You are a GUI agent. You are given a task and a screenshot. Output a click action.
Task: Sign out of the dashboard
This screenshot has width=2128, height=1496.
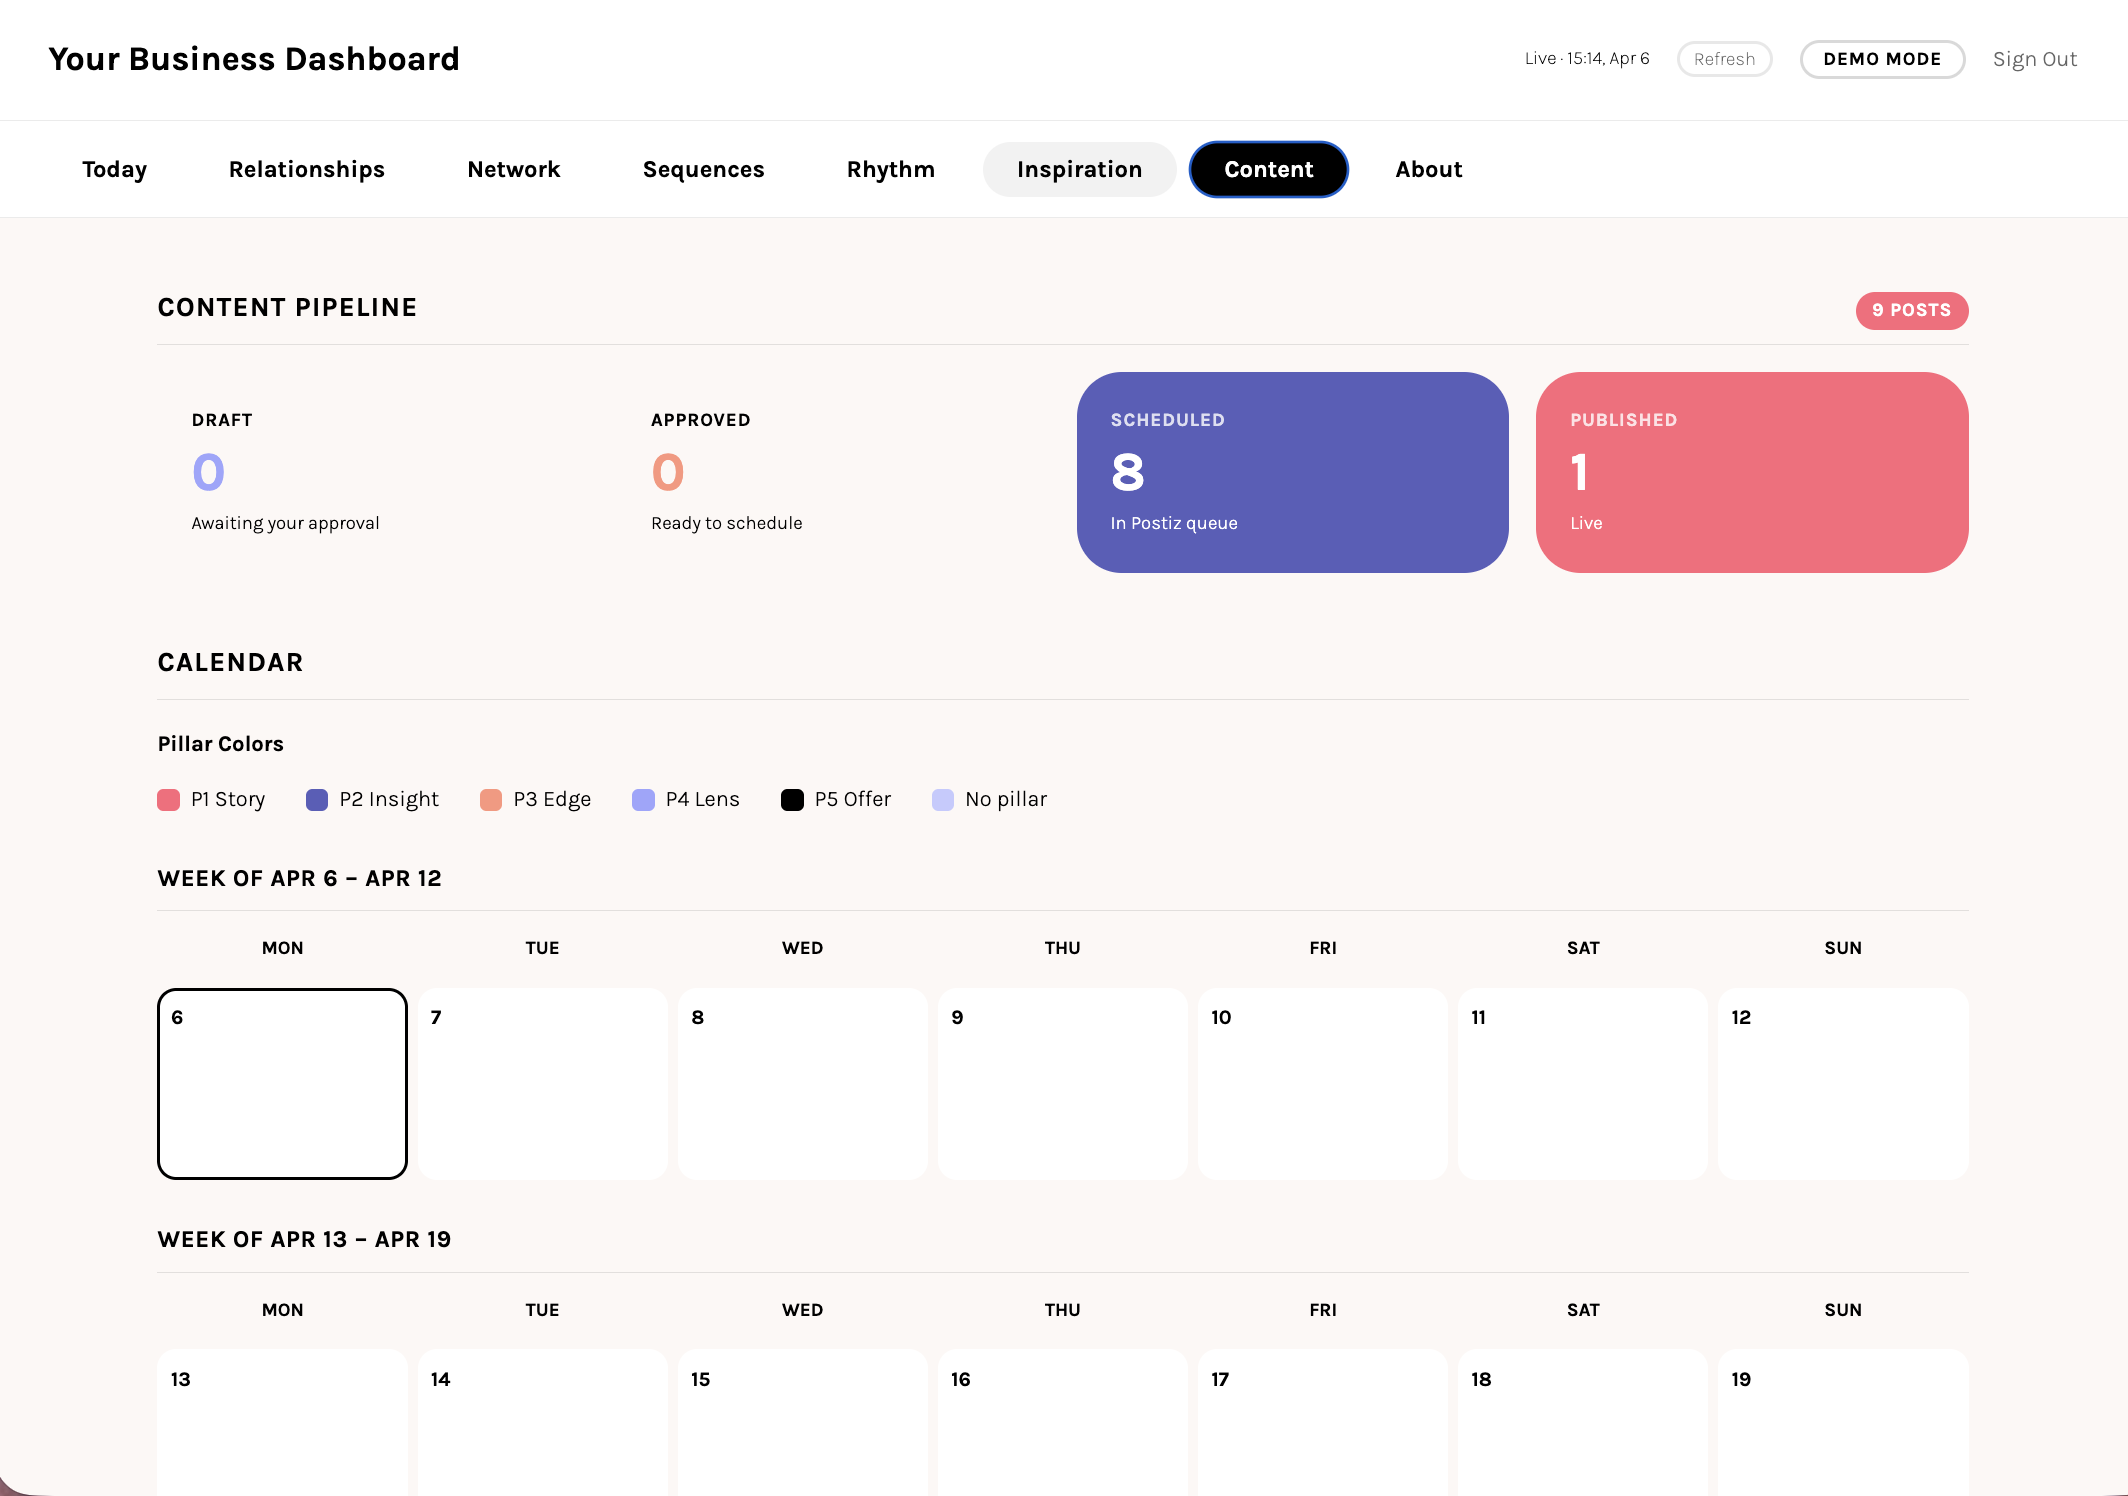click(2035, 59)
